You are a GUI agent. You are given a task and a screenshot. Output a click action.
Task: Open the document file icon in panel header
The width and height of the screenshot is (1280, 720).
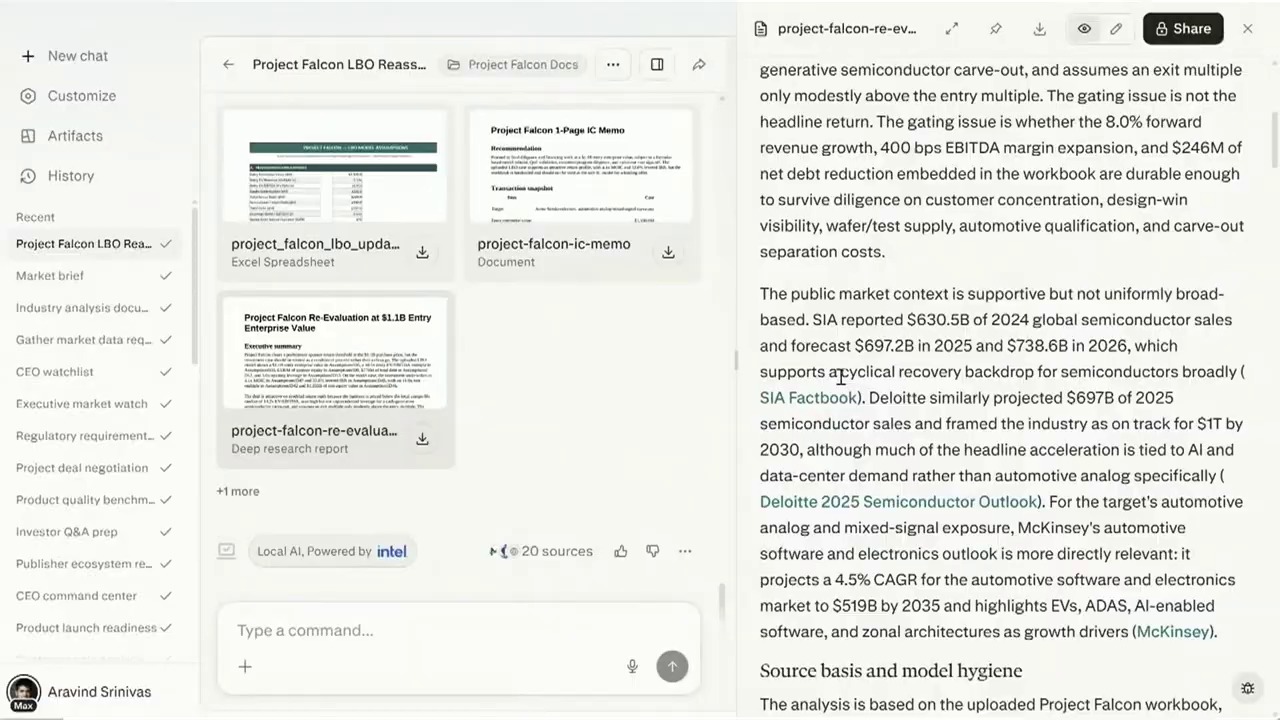click(760, 29)
